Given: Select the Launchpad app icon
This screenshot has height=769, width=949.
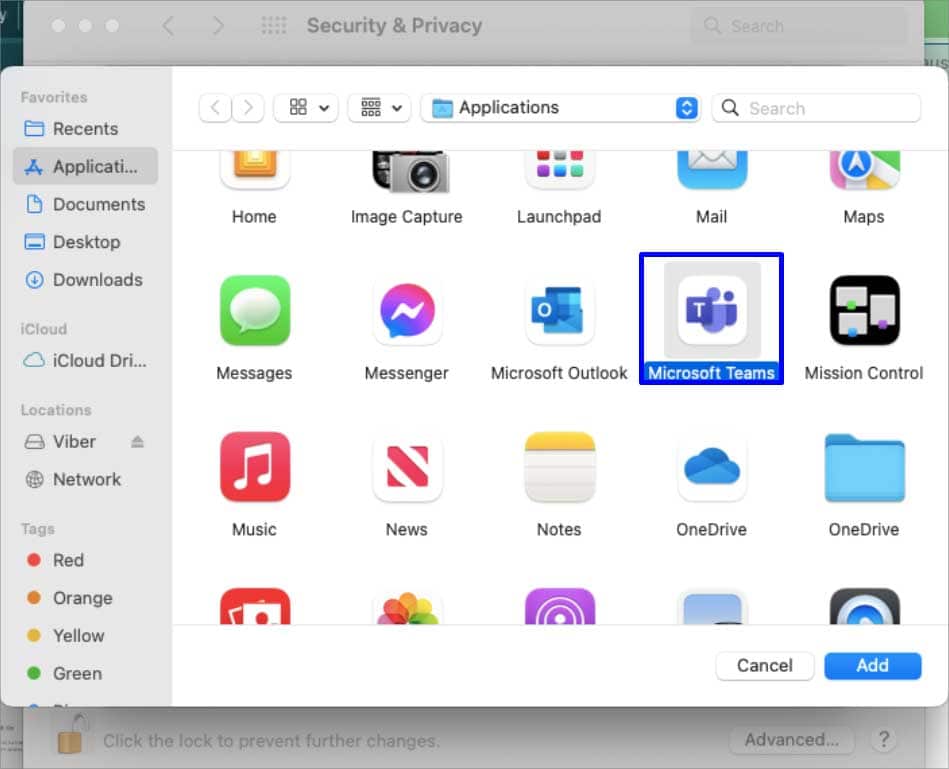Looking at the screenshot, I should click(560, 170).
